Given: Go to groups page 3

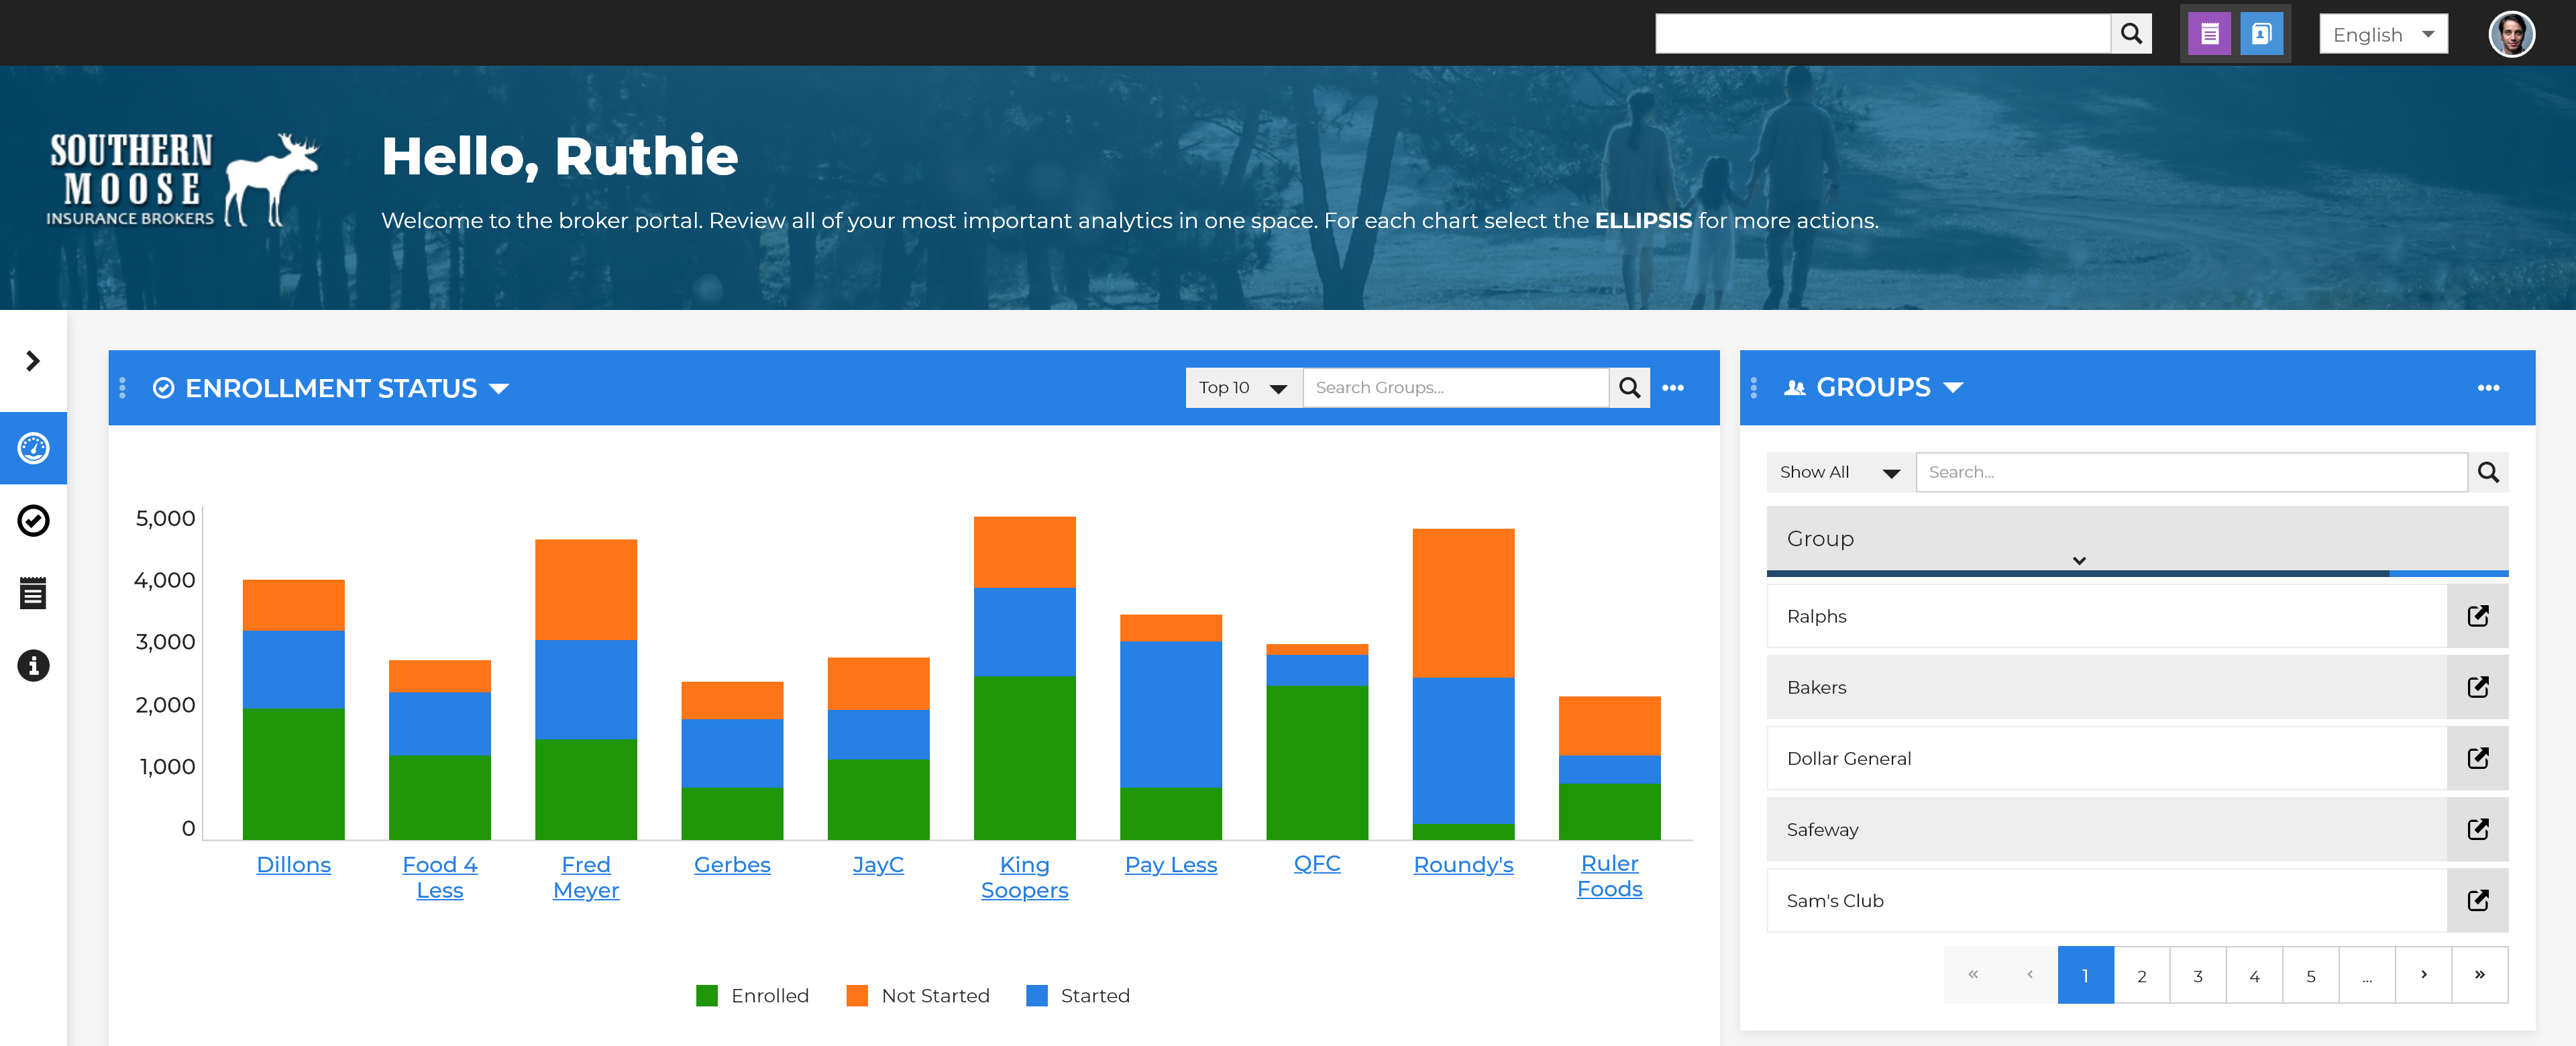Looking at the screenshot, I should tap(2198, 975).
